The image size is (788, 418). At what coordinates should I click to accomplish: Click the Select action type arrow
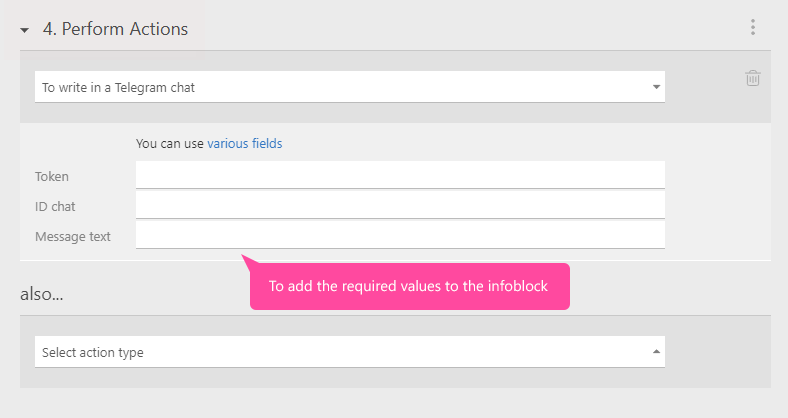[x=656, y=352]
